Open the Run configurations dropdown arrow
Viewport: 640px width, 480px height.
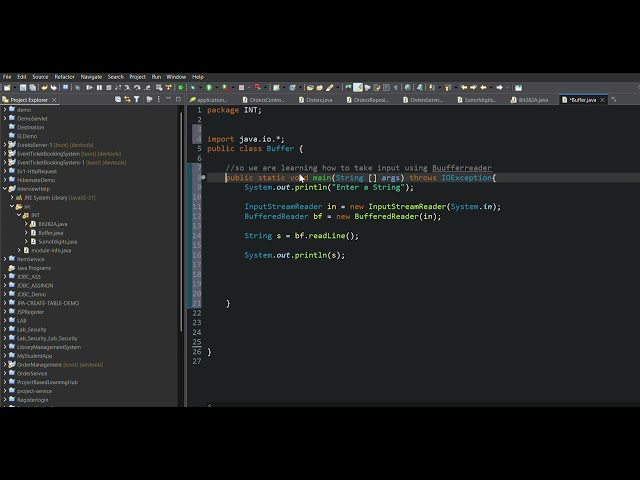tap(216, 87)
